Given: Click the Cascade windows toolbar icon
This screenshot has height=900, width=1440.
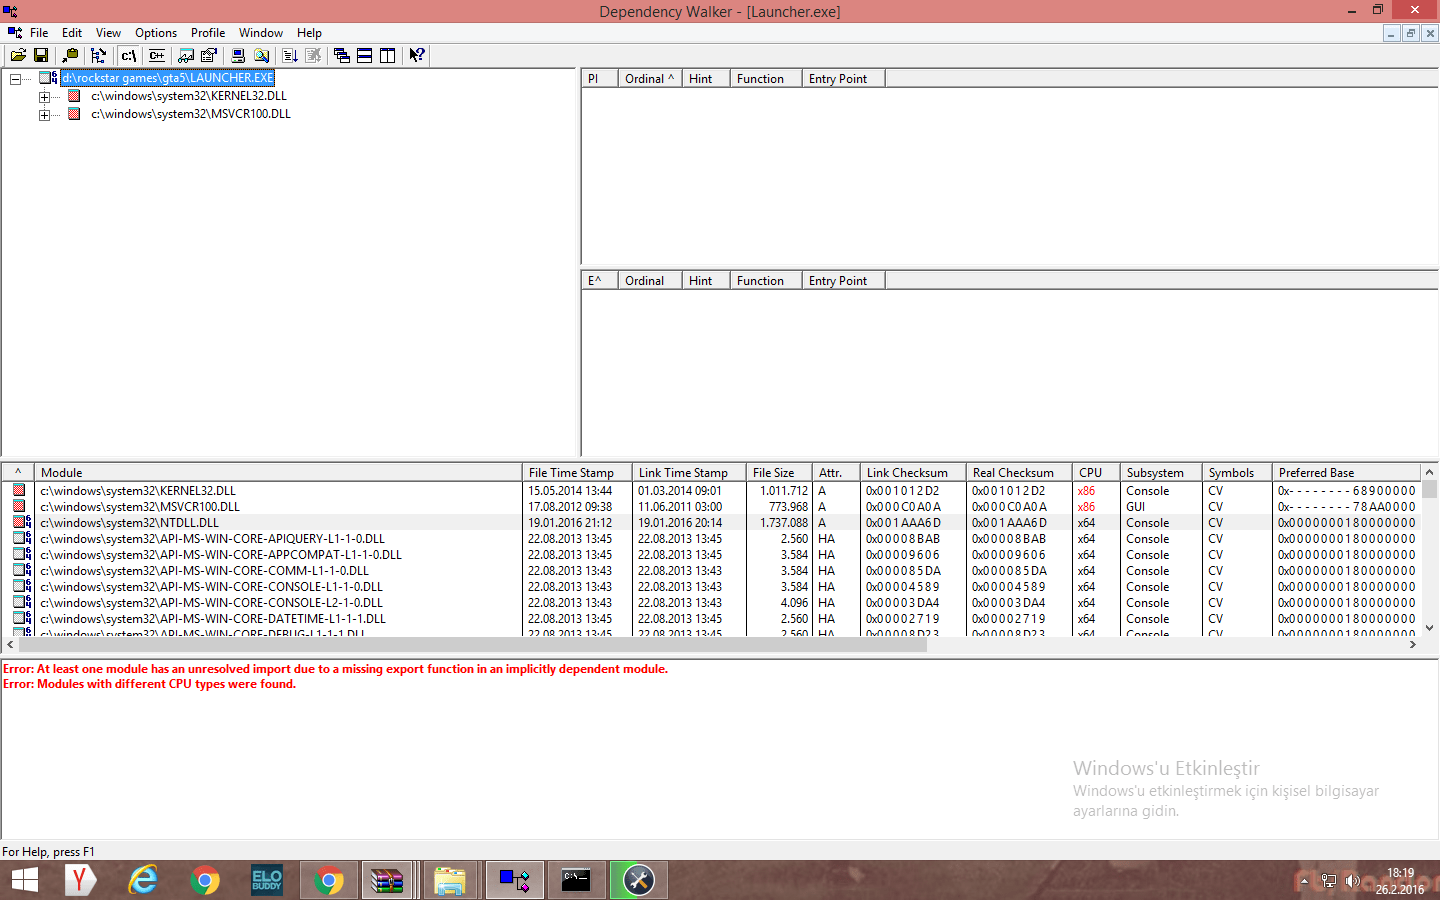Looking at the screenshot, I should pos(342,56).
